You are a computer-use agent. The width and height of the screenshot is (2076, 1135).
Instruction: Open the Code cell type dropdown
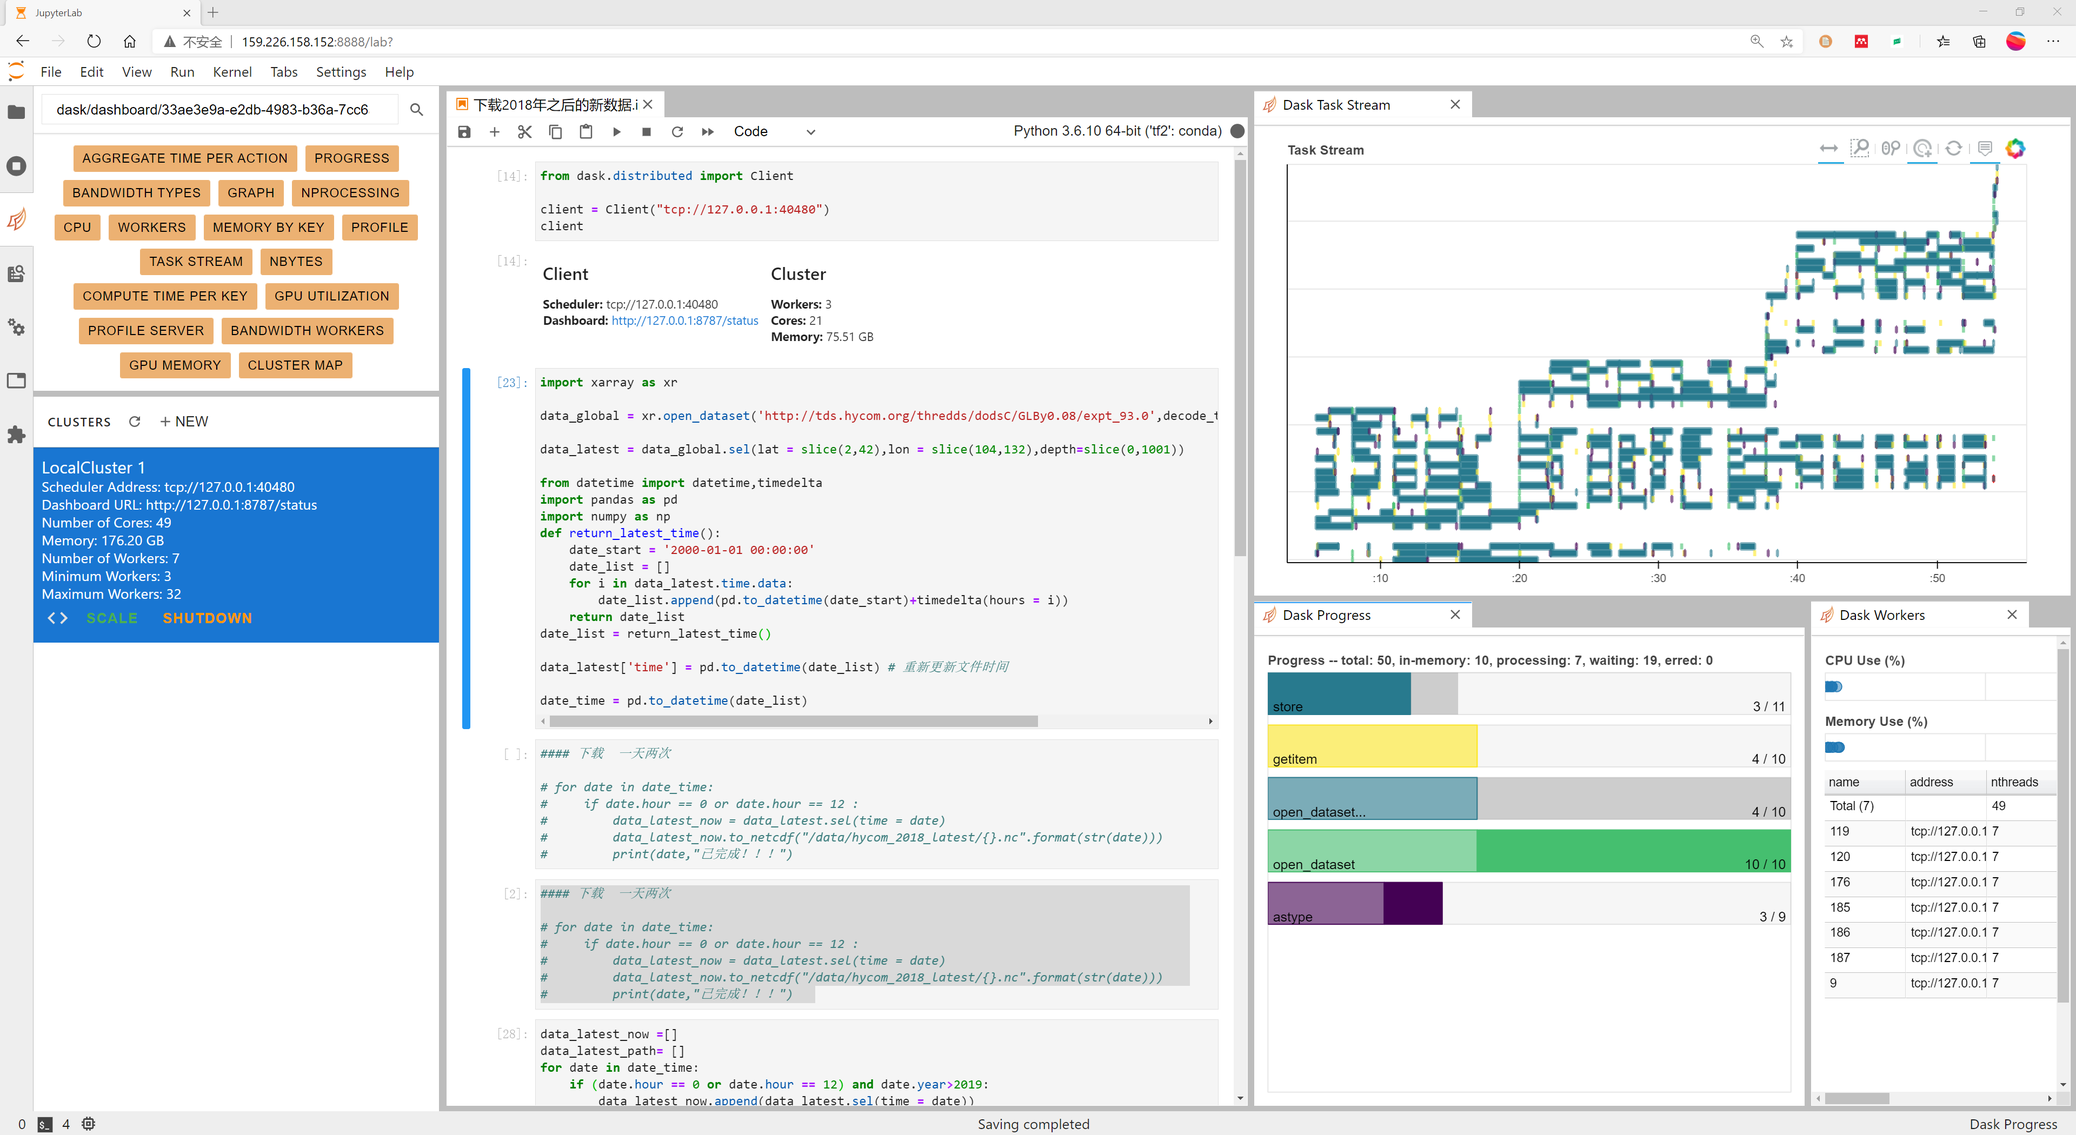(774, 132)
